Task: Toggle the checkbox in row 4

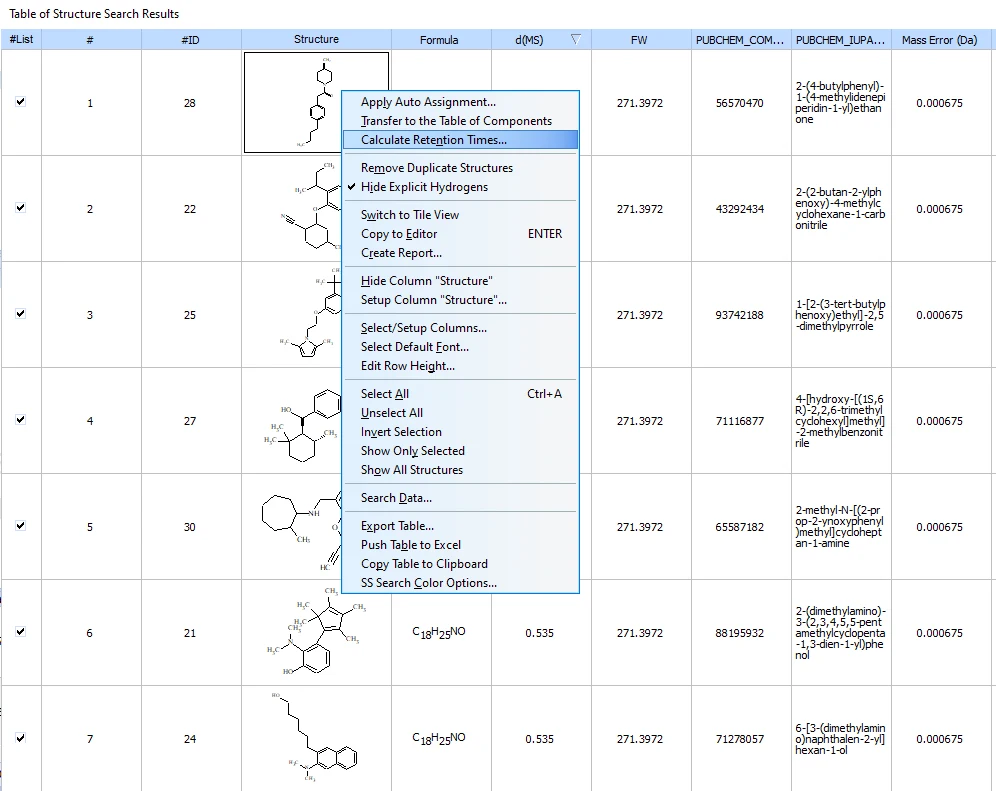Action: (20, 420)
